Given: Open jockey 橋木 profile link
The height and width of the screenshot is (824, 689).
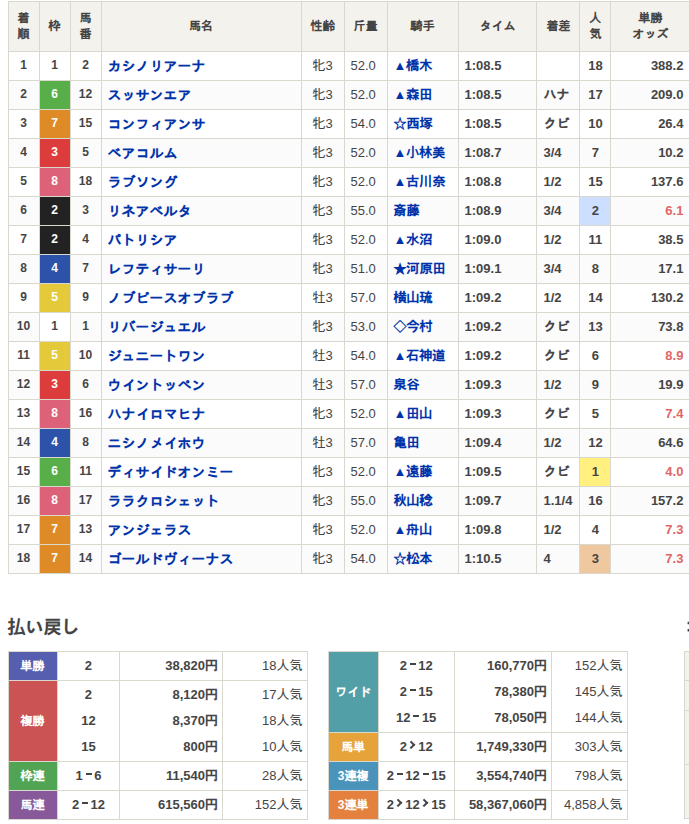Looking at the screenshot, I should [x=418, y=66].
